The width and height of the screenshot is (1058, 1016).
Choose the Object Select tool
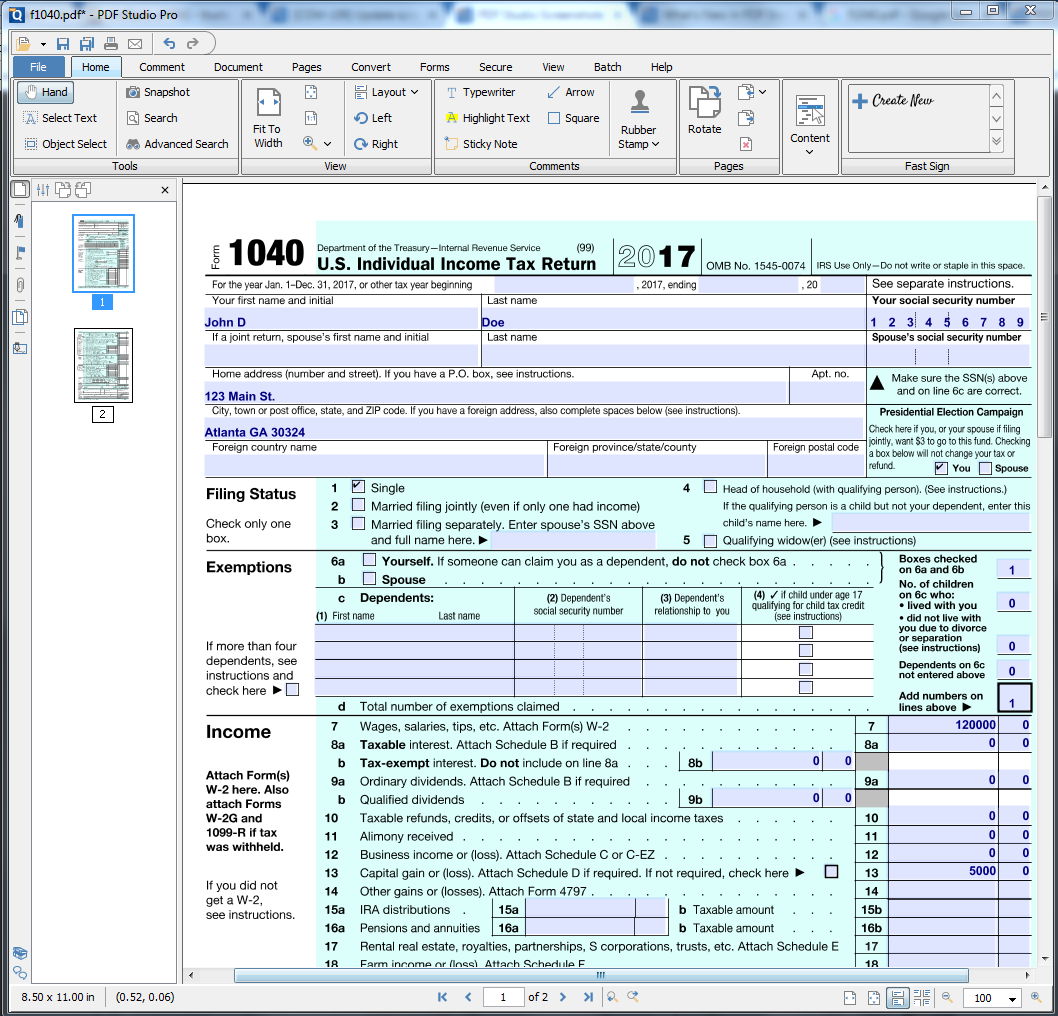(x=65, y=144)
